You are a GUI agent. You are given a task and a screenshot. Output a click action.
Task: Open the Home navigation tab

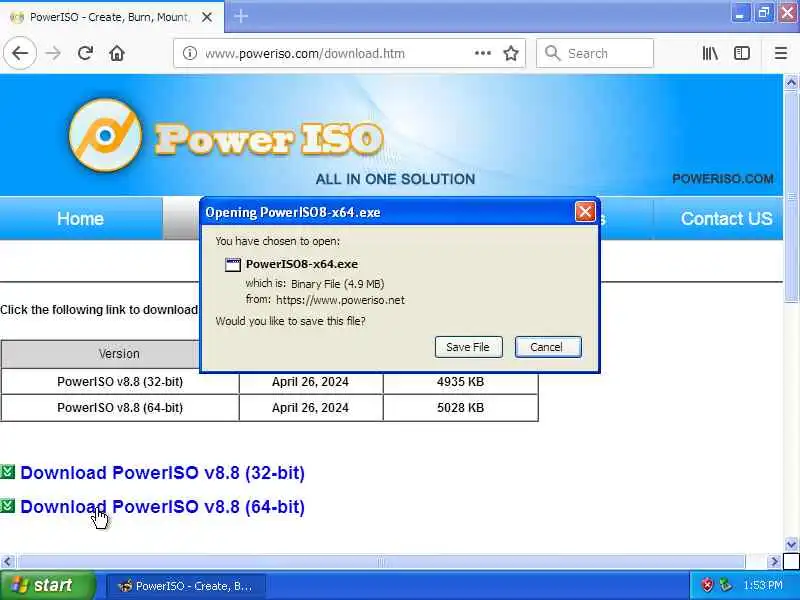[x=81, y=218]
